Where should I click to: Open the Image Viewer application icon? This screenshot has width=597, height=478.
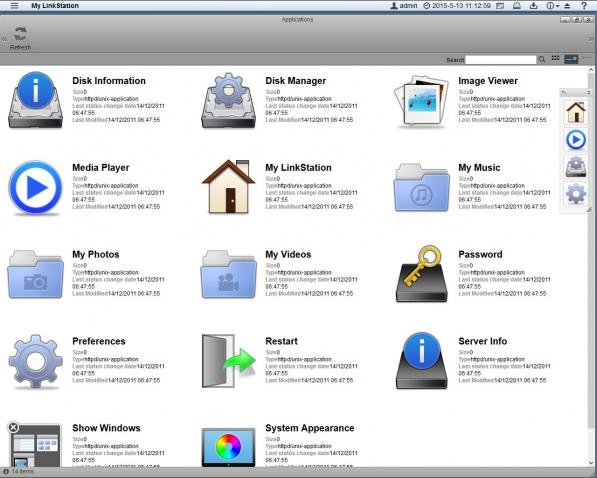coord(421,101)
